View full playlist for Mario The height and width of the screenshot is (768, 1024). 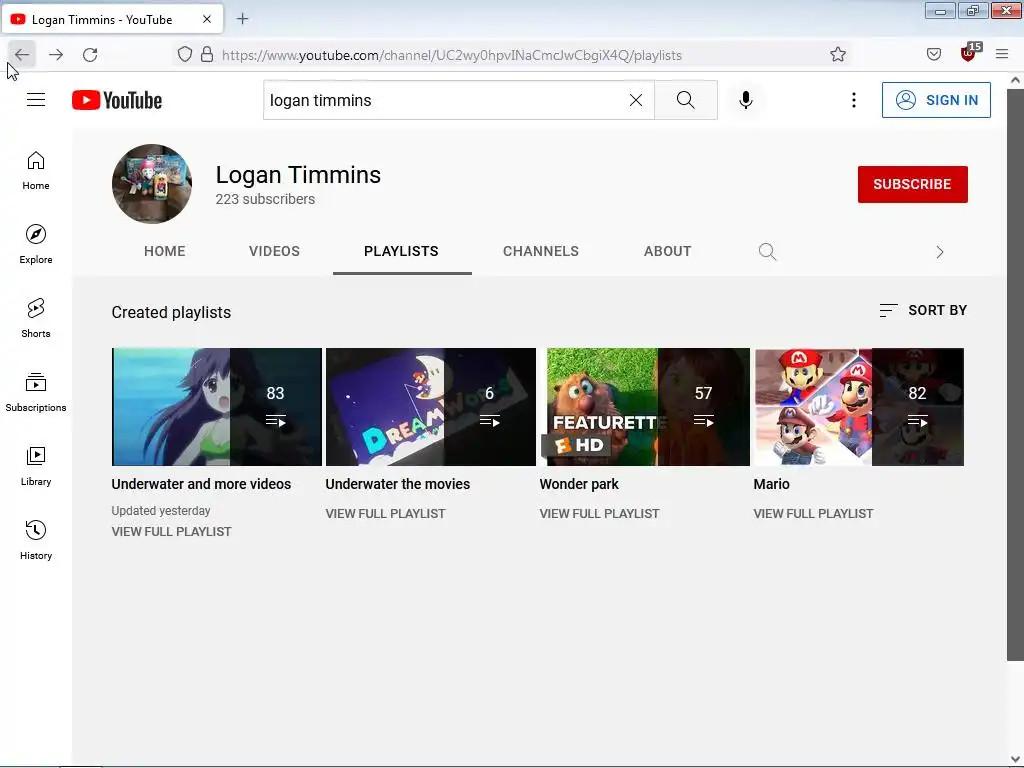[x=813, y=514]
